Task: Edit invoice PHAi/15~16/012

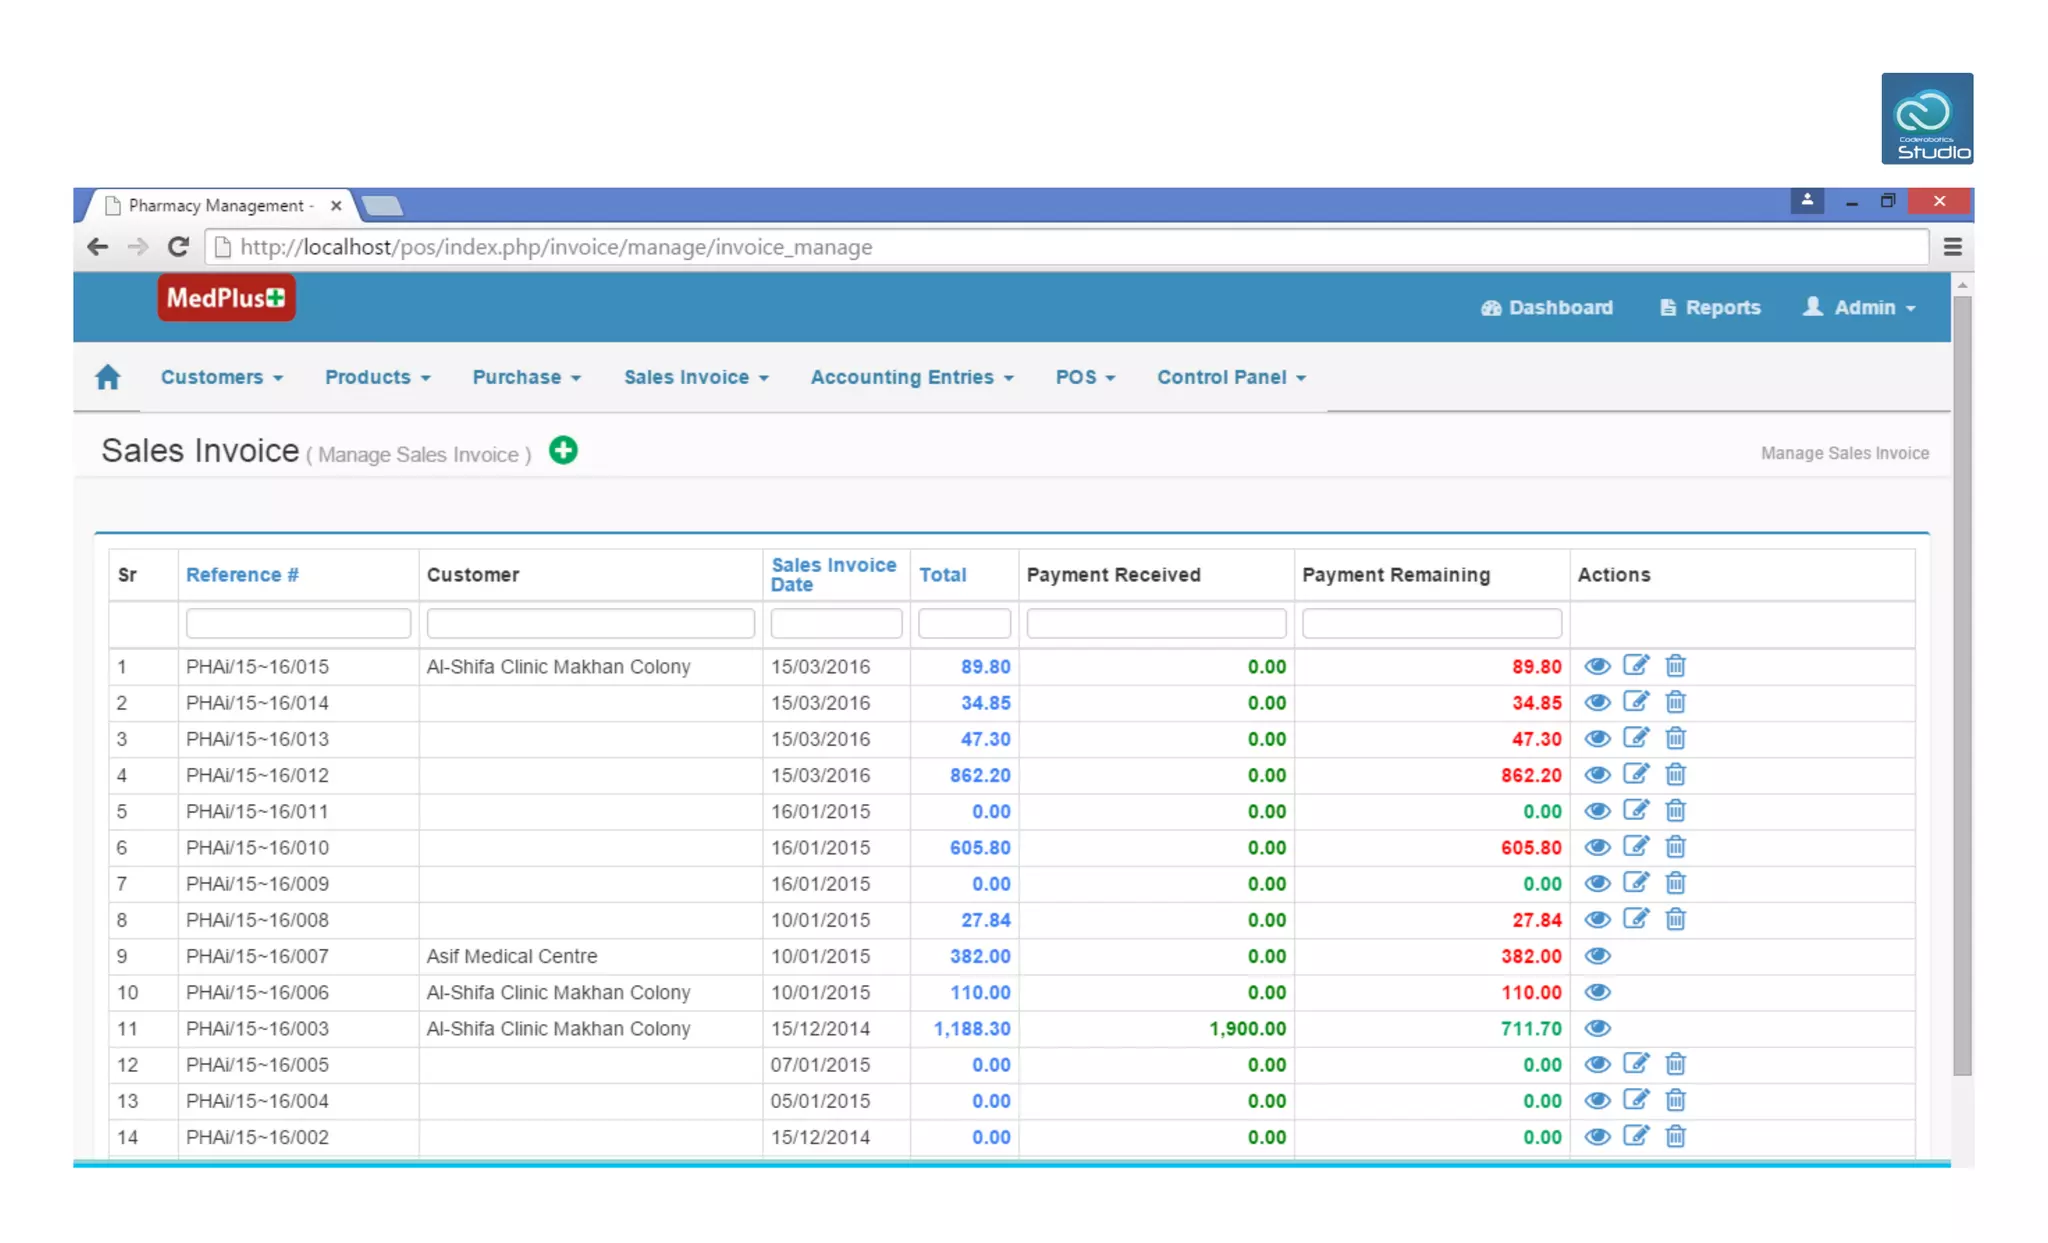Action: click(1636, 774)
